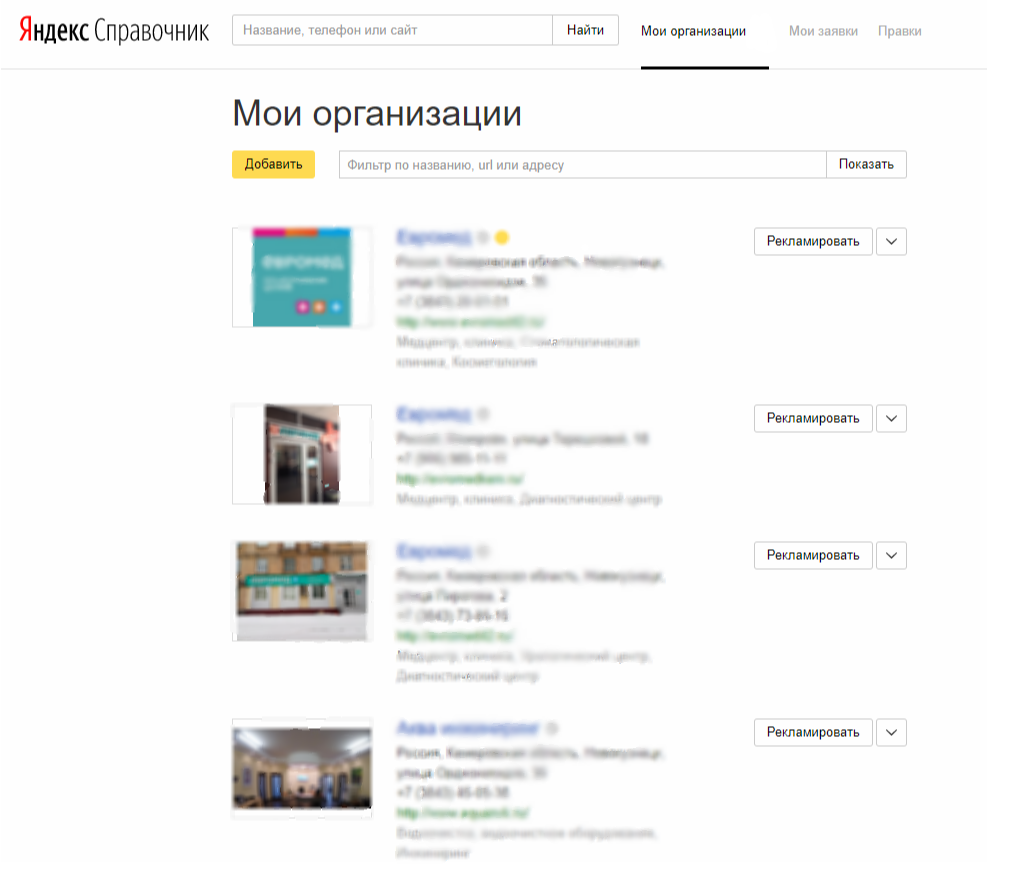Viewport: 1021px width, 870px height.
Task: Open the green website link of second organization
Action: pyautogui.click(x=460, y=479)
